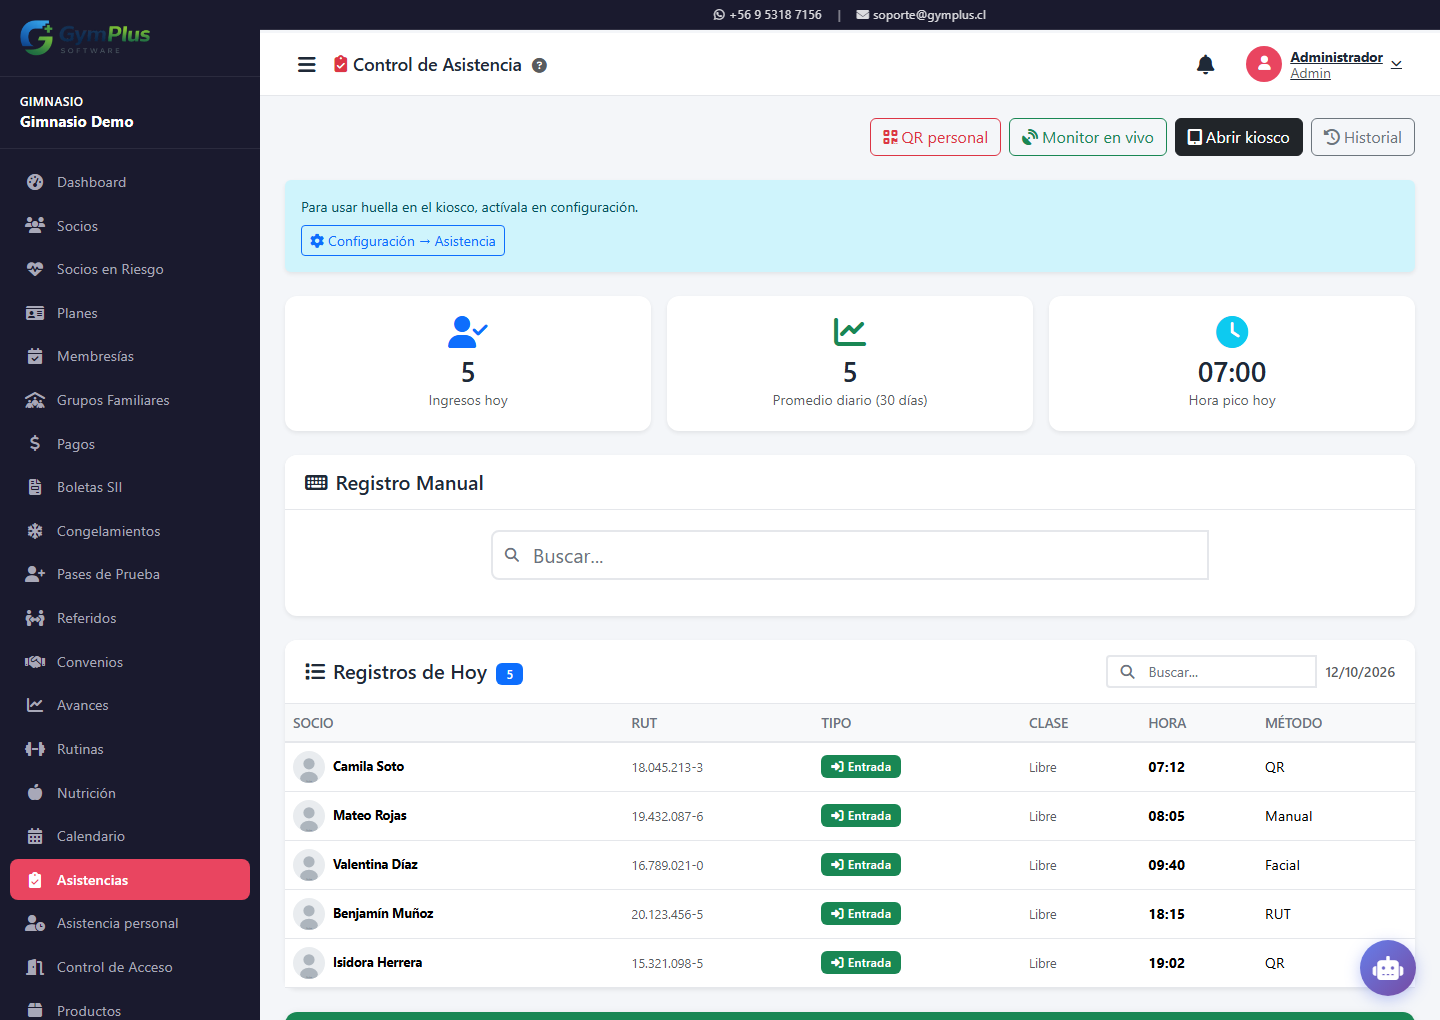Image resolution: width=1440 pixels, height=1020 pixels.
Task: Launch Monitor en vivo
Action: (x=1088, y=137)
